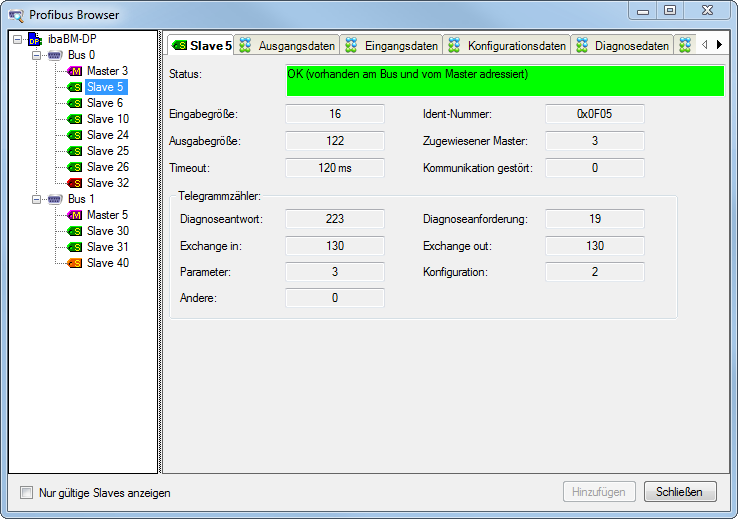Open the Konfigurationsdaten tab

506,45
